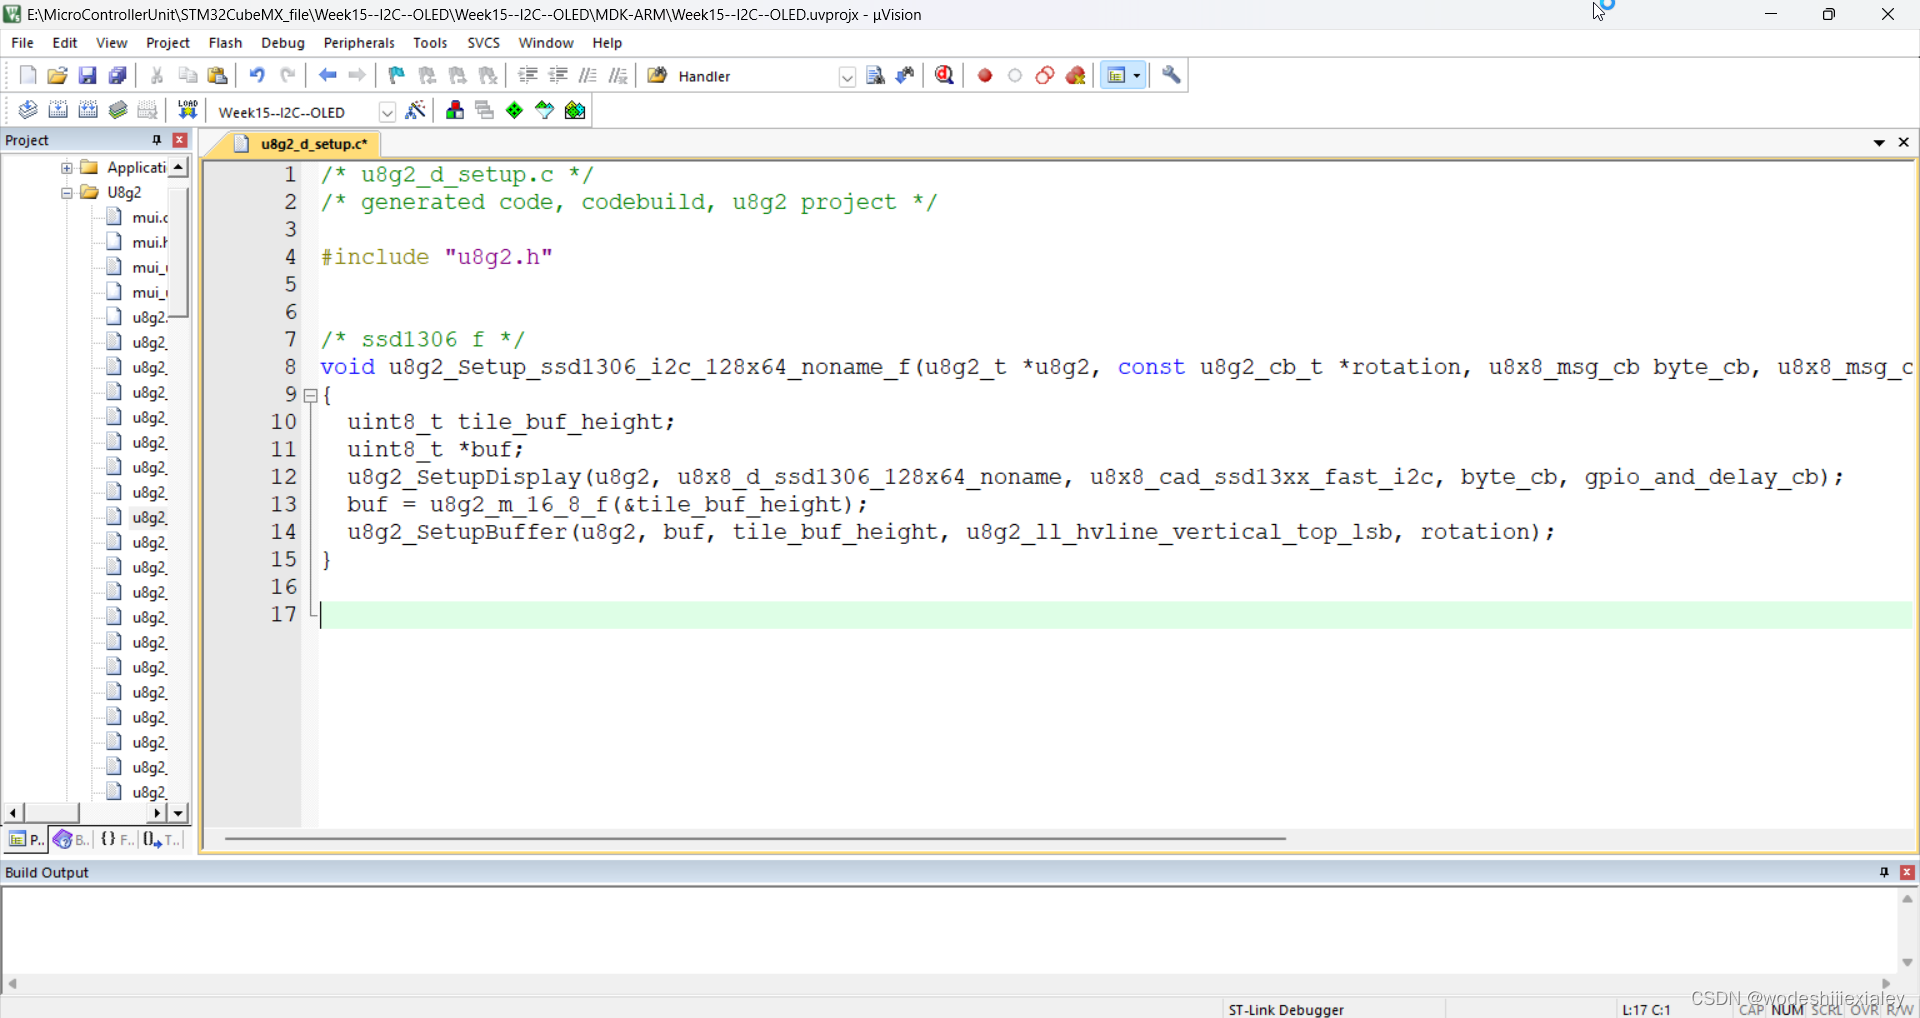Click the Select Software Packs icon

coord(545,111)
